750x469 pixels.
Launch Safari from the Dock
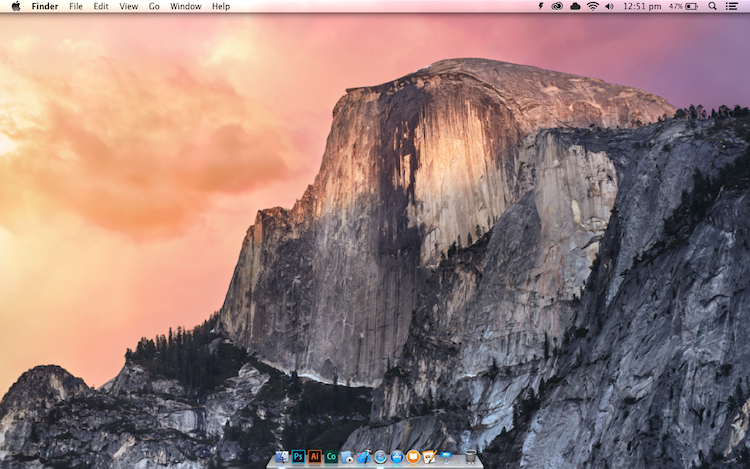(x=380, y=457)
